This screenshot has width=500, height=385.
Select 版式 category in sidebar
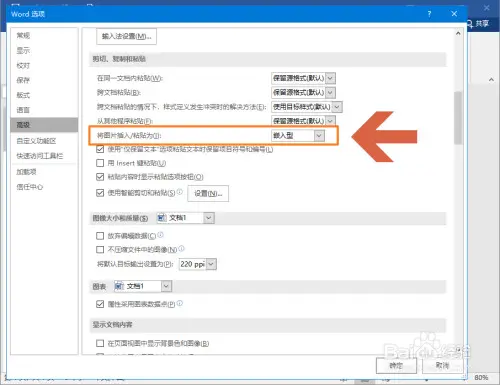coord(44,95)
